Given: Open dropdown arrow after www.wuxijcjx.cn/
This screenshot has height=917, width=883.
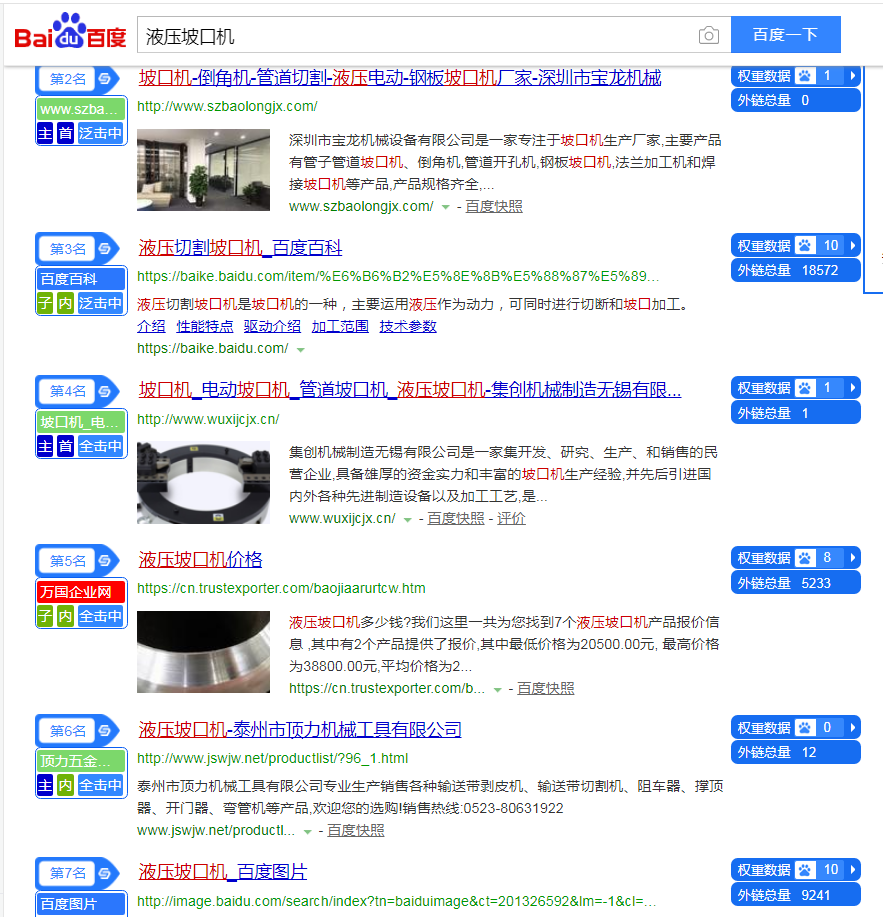Looking at the screenshot, I should [408, 519].
